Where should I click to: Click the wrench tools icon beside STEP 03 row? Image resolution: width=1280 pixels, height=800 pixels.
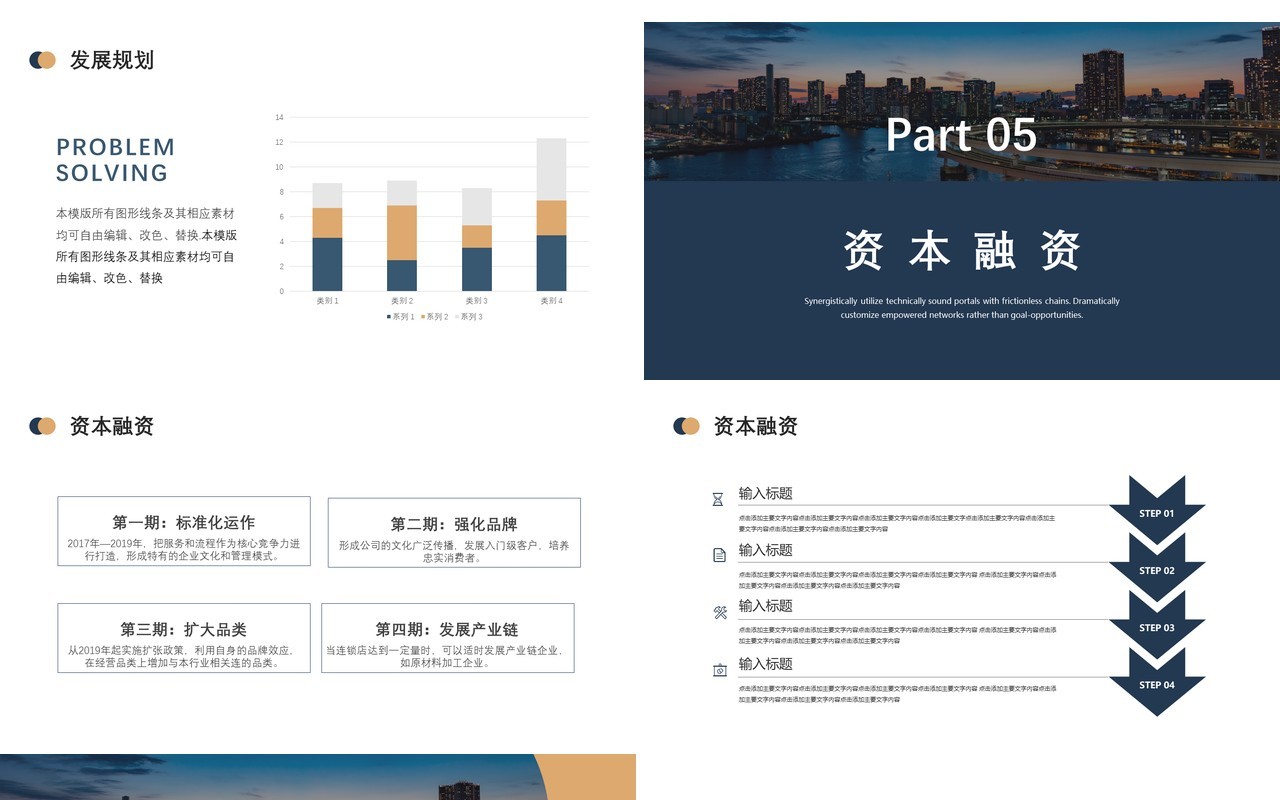pos(720,612)
